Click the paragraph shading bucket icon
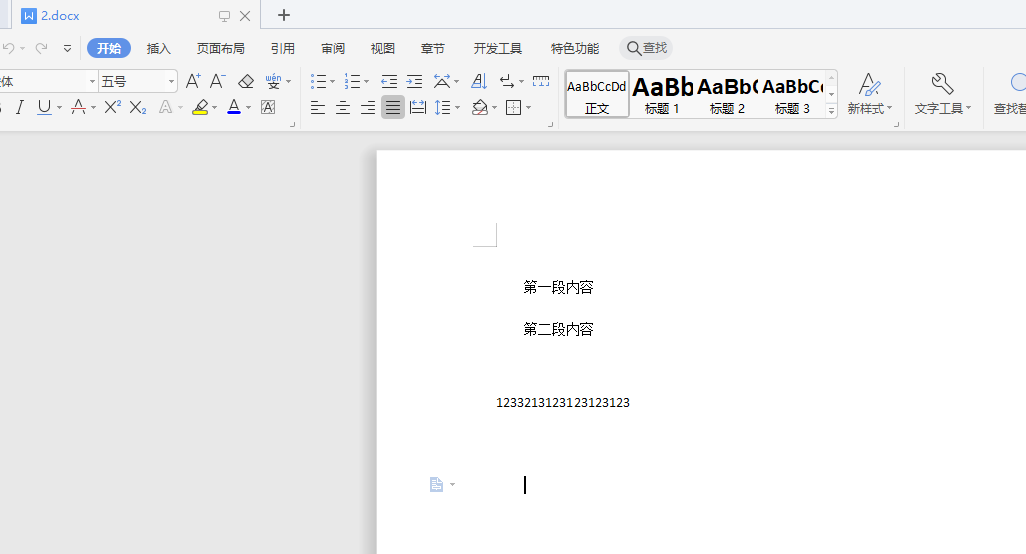The width and height of the screenshot is (1026, 554). click(480, 107)
